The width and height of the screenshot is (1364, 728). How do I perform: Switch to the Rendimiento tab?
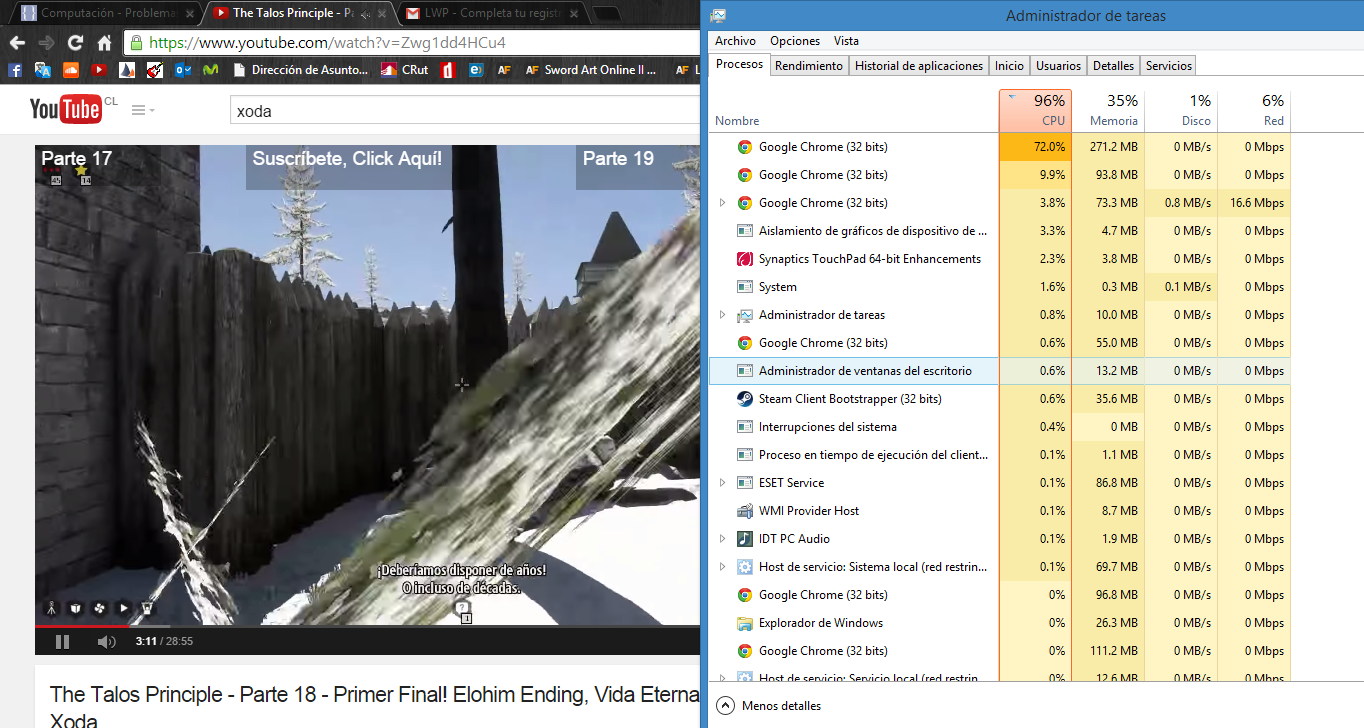click(809, 65)
